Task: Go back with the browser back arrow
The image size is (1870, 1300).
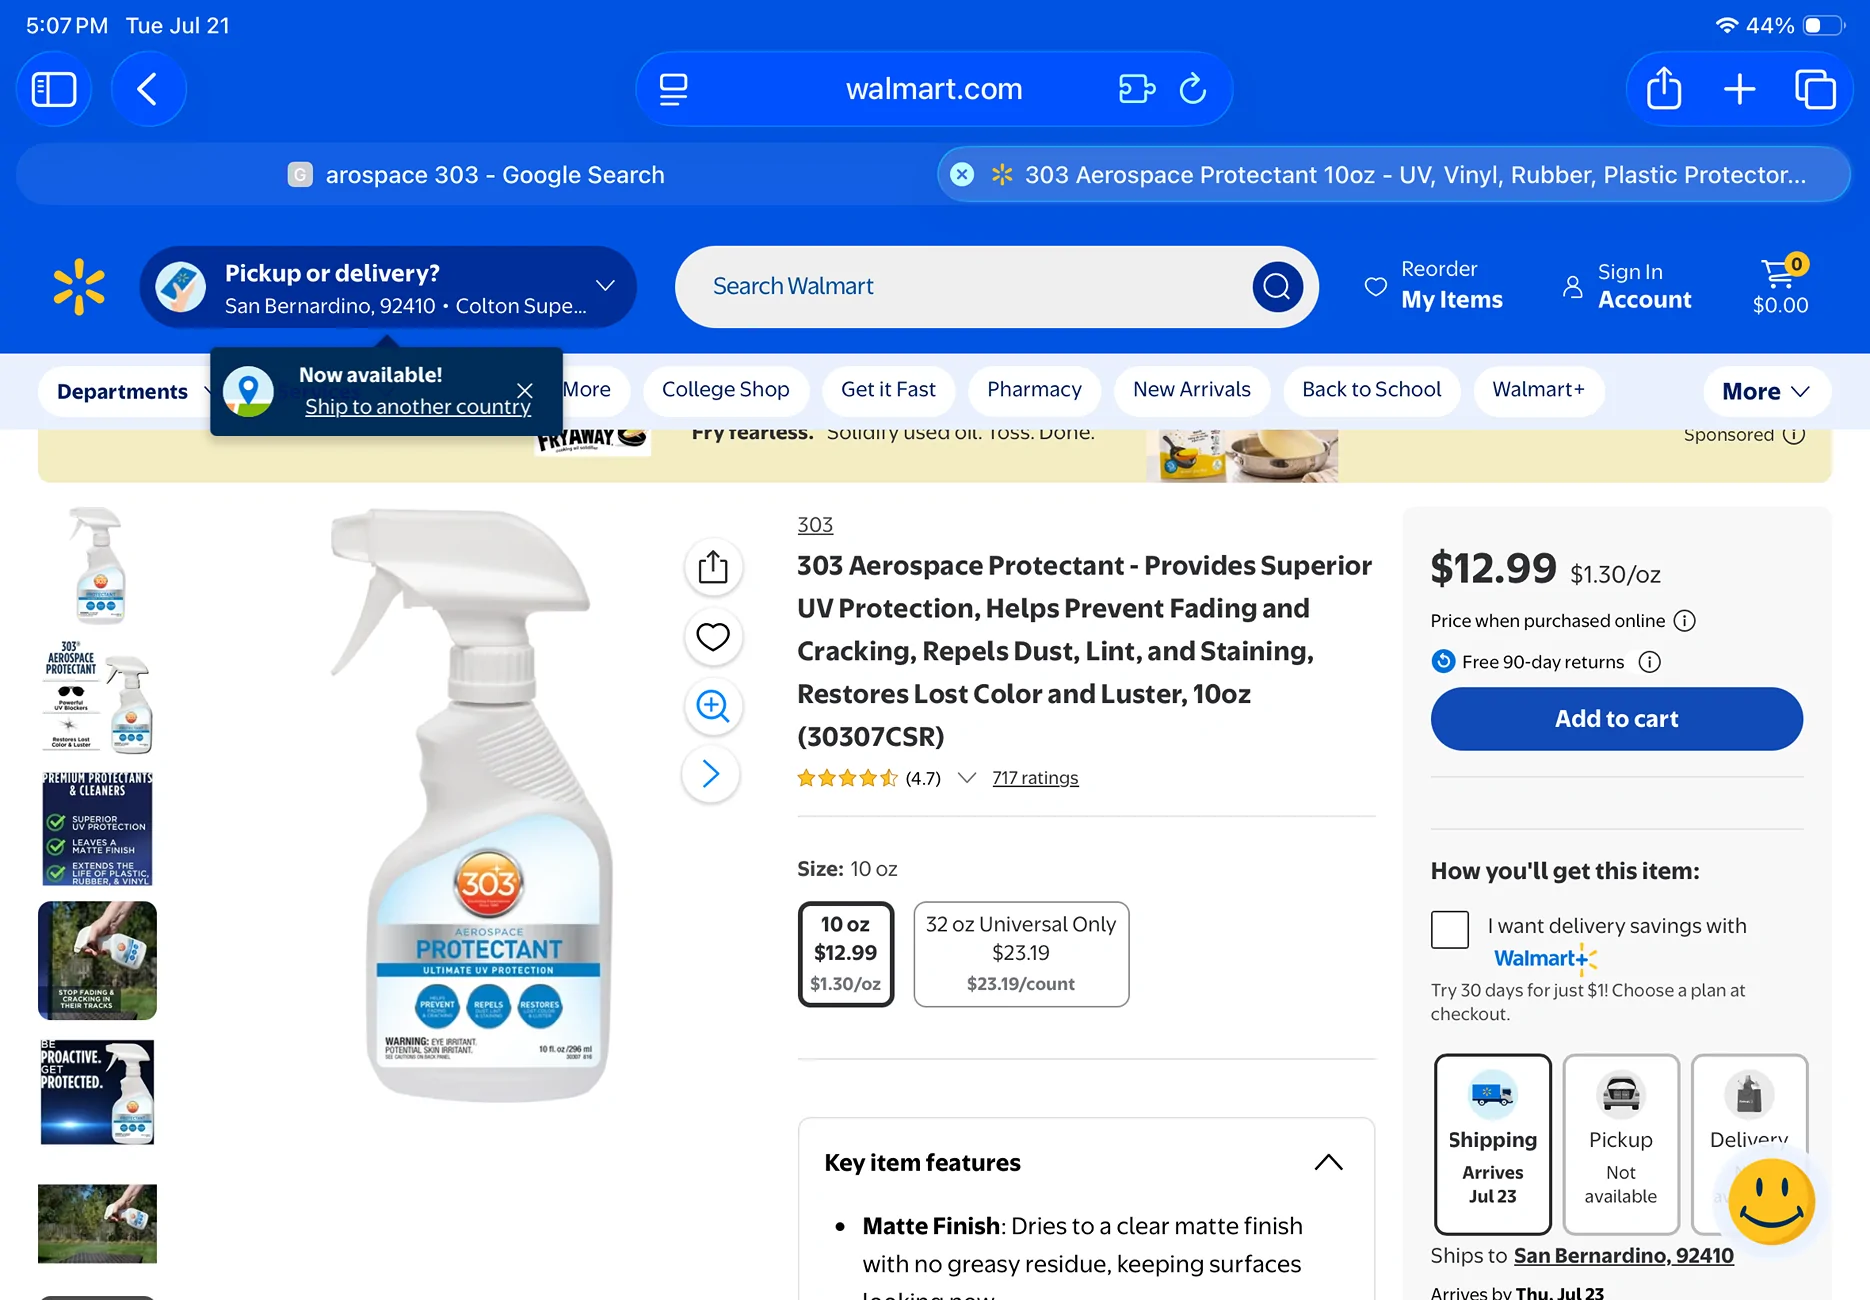Action: point(148,89)
